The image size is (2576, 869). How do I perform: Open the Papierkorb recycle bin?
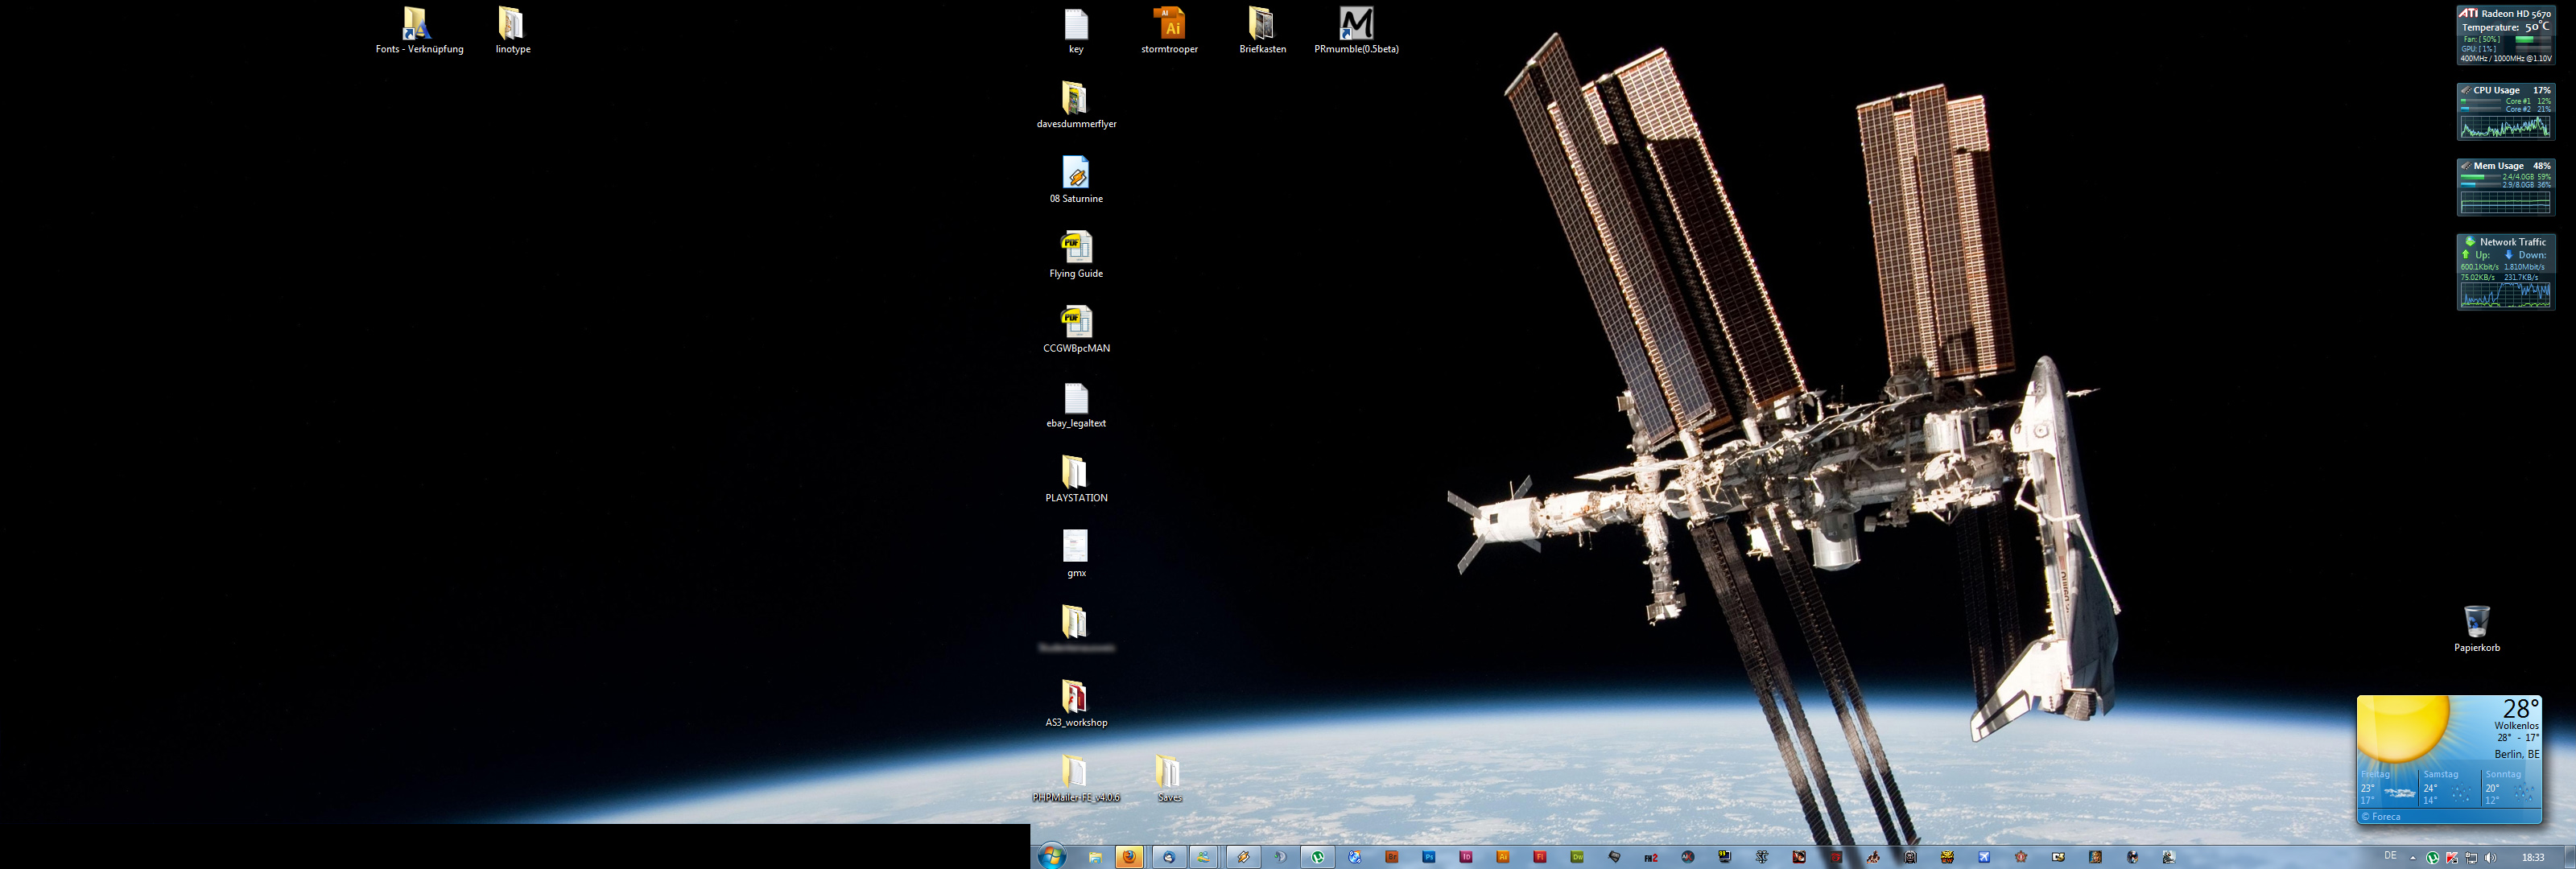tap(2476, 629)
